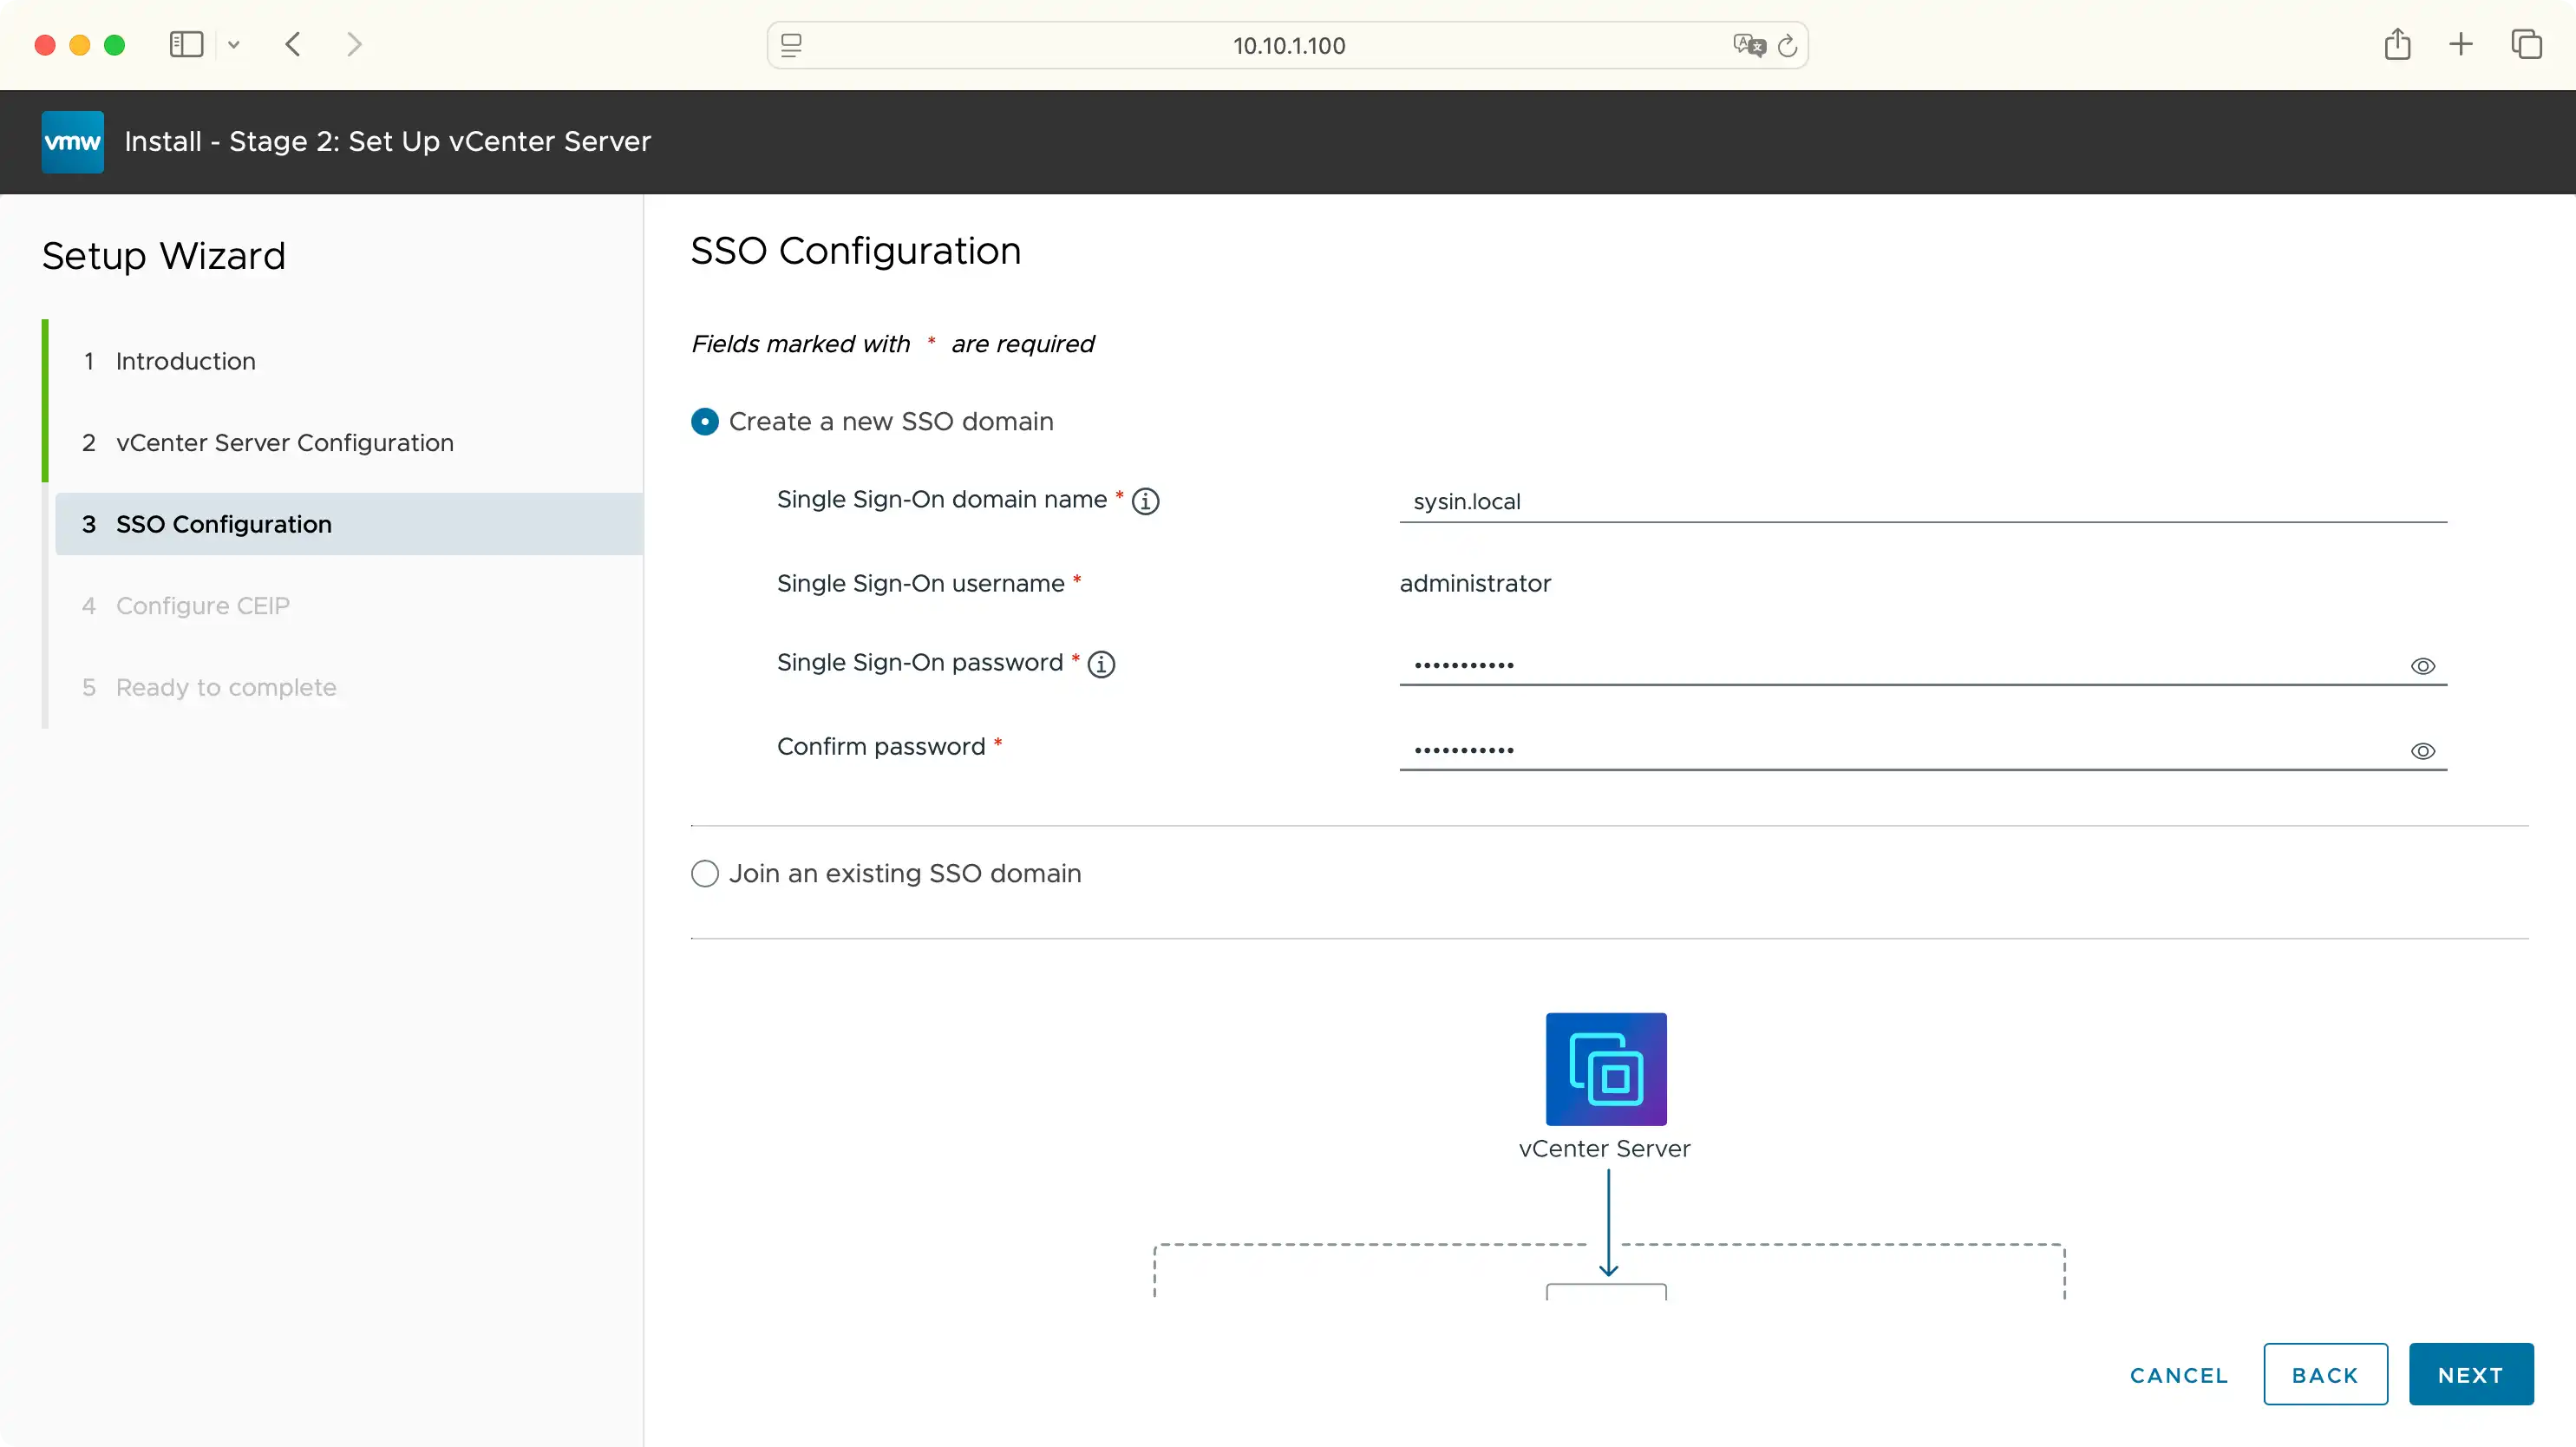Open the Share menu icon
The width and height of the screenshot is (2576, 1447).
(2397, 44)
